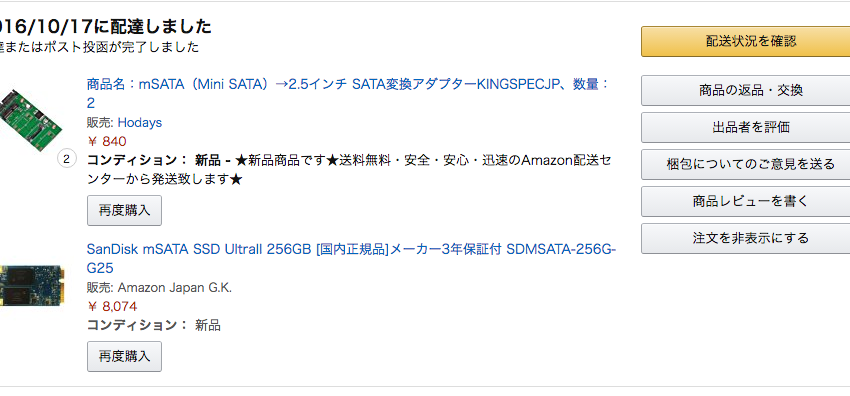Click the Amazon Japan G.K. seller text
This screenshot has width=850, height=396.
(175, 288)
